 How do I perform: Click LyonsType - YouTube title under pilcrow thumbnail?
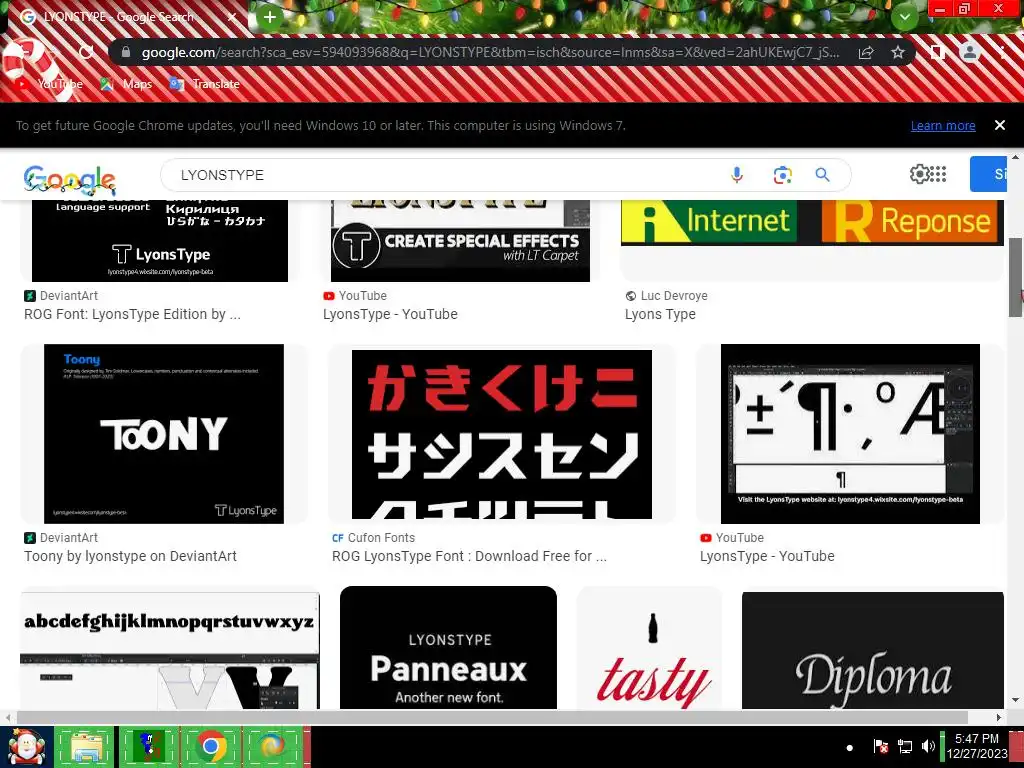tap(767, 556)
